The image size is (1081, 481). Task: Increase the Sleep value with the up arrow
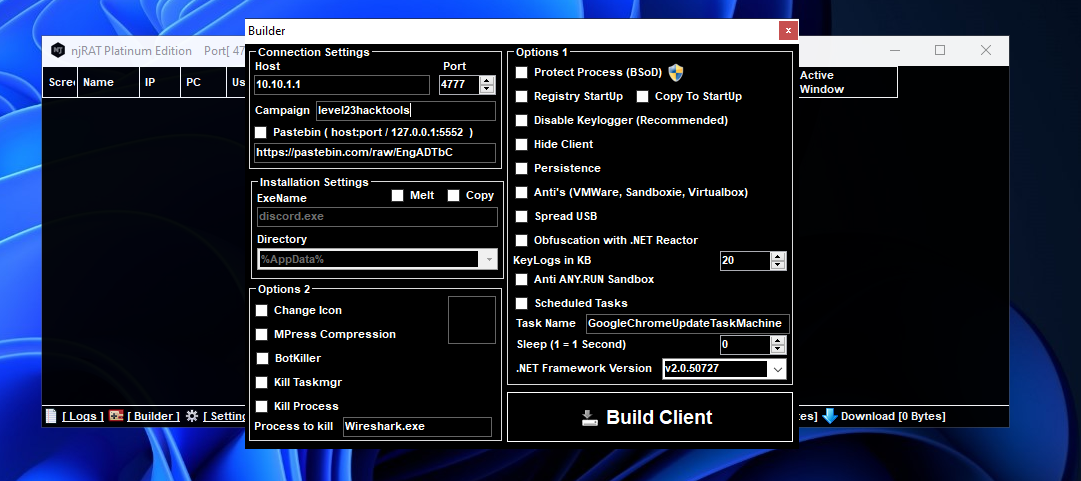(x=778, y=340)
